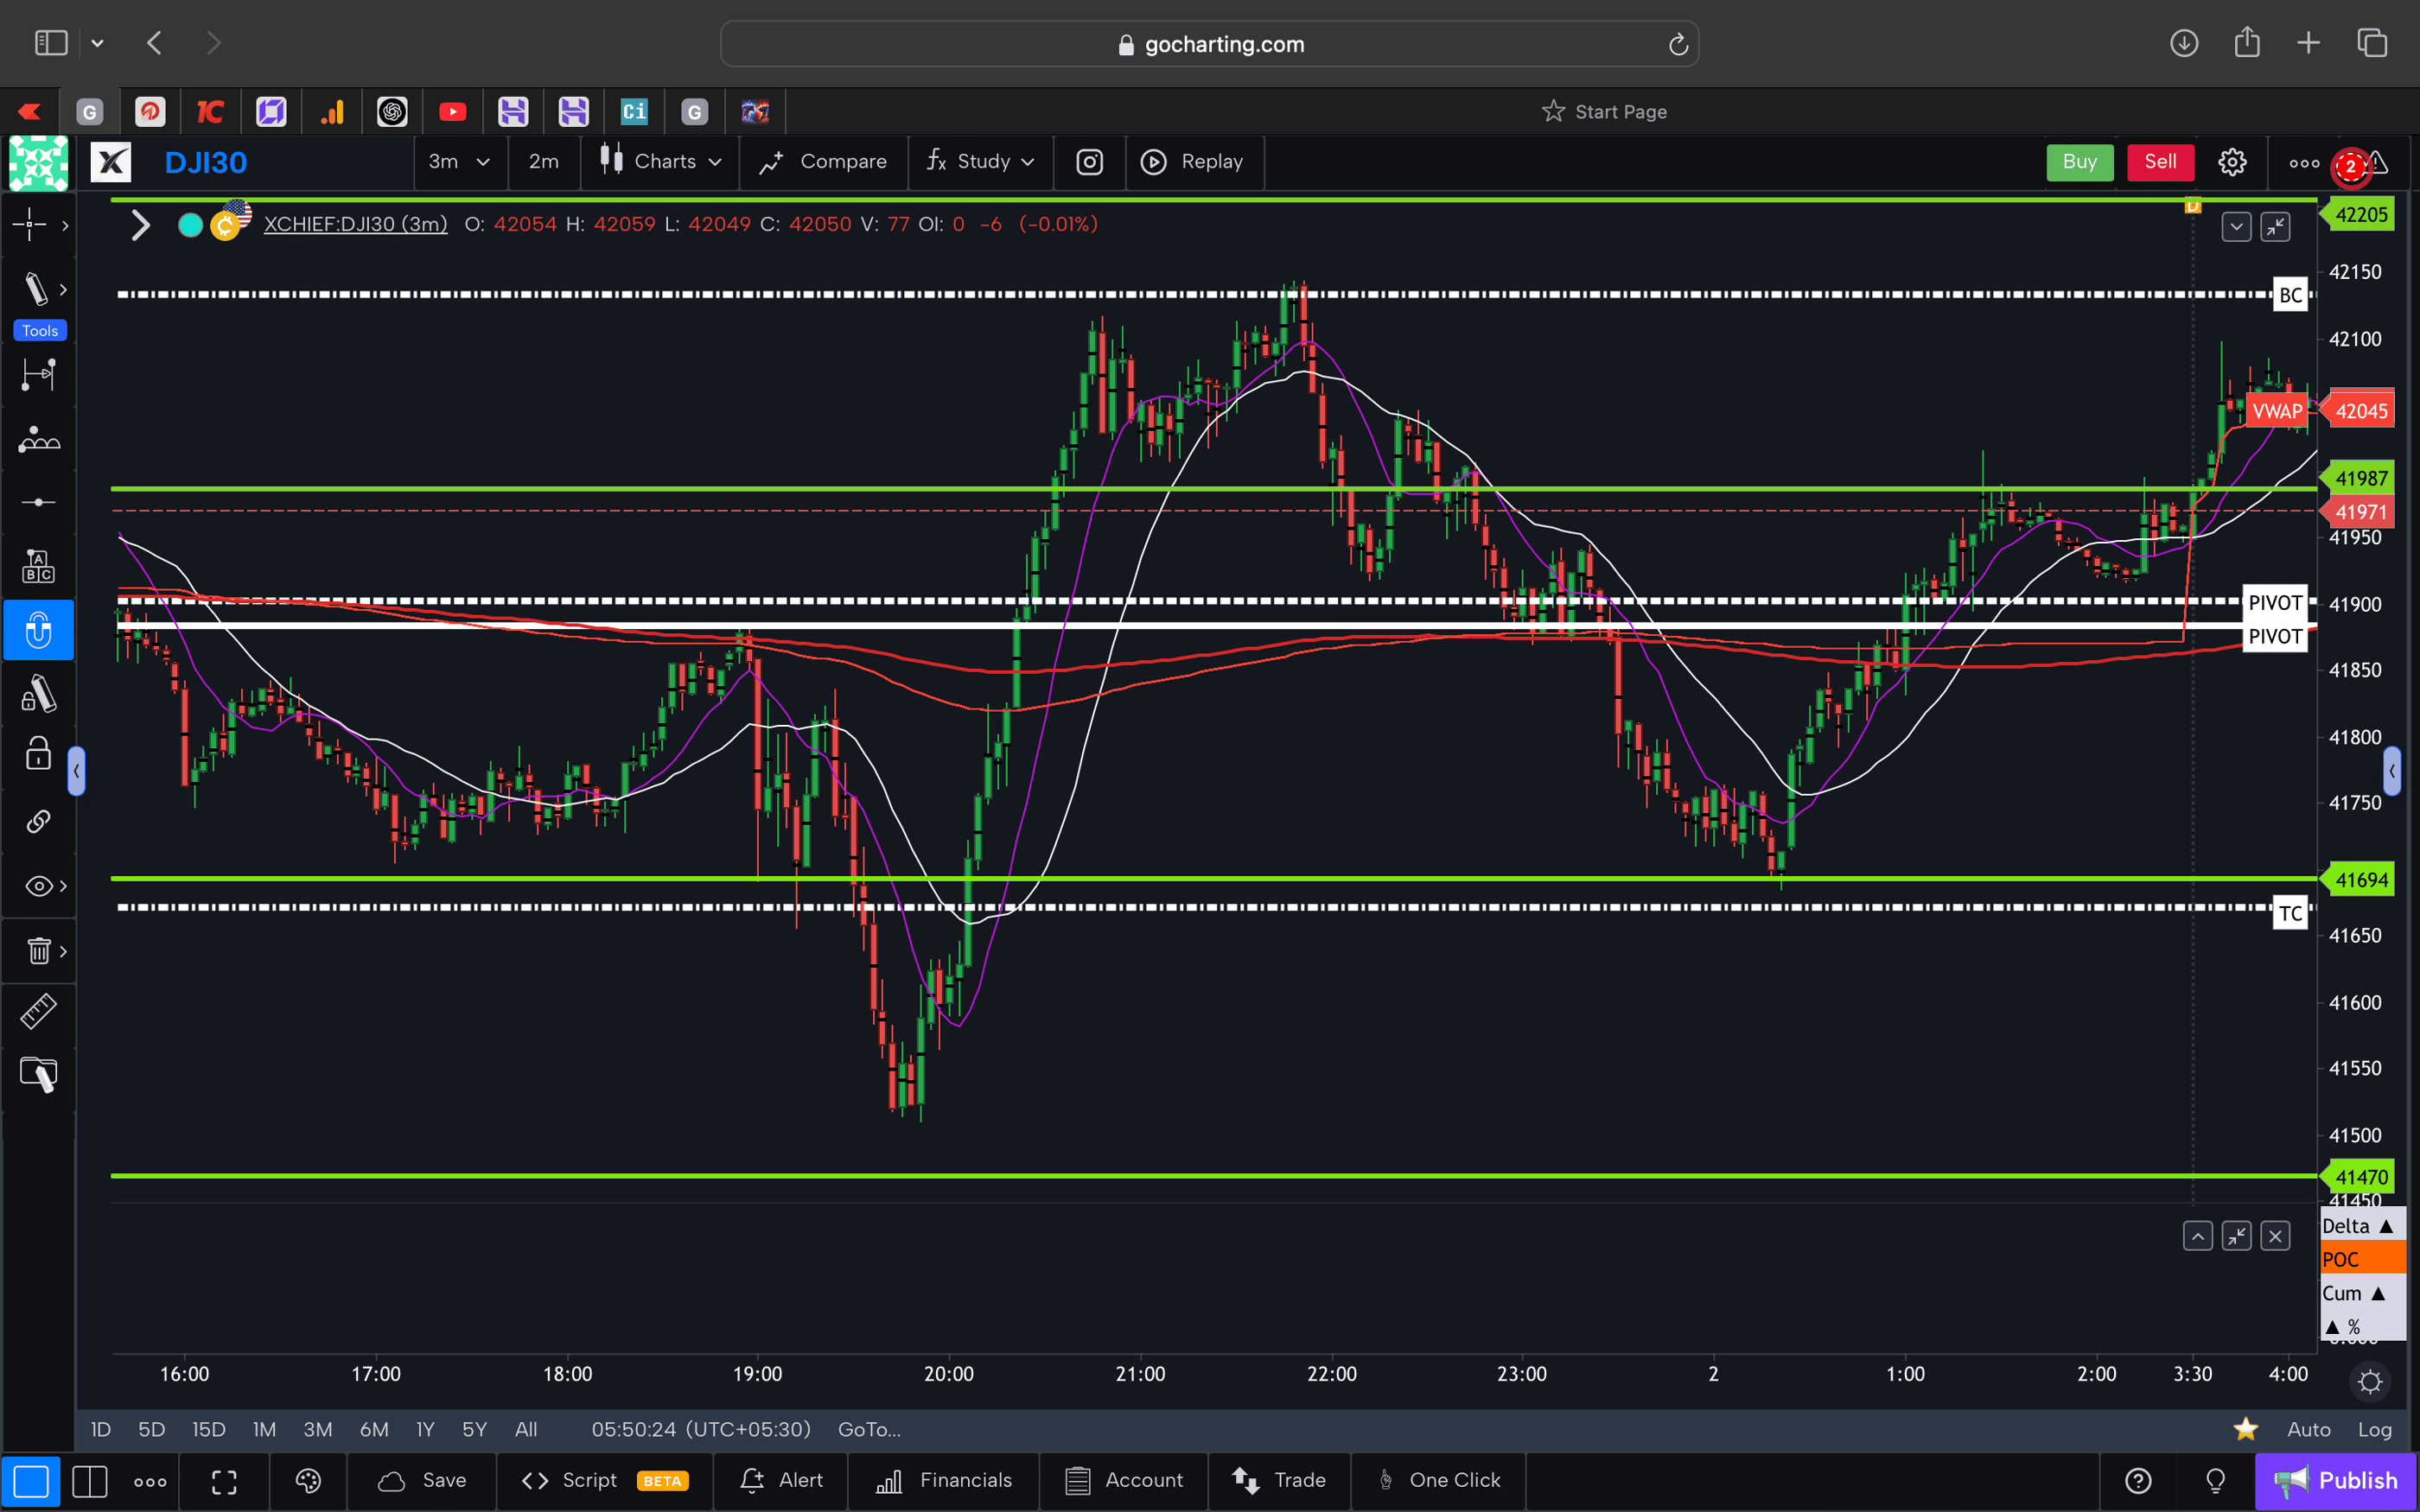
Task: Switch to the 1D time range
Action: pyautogui.click(x=100, y=1429)
